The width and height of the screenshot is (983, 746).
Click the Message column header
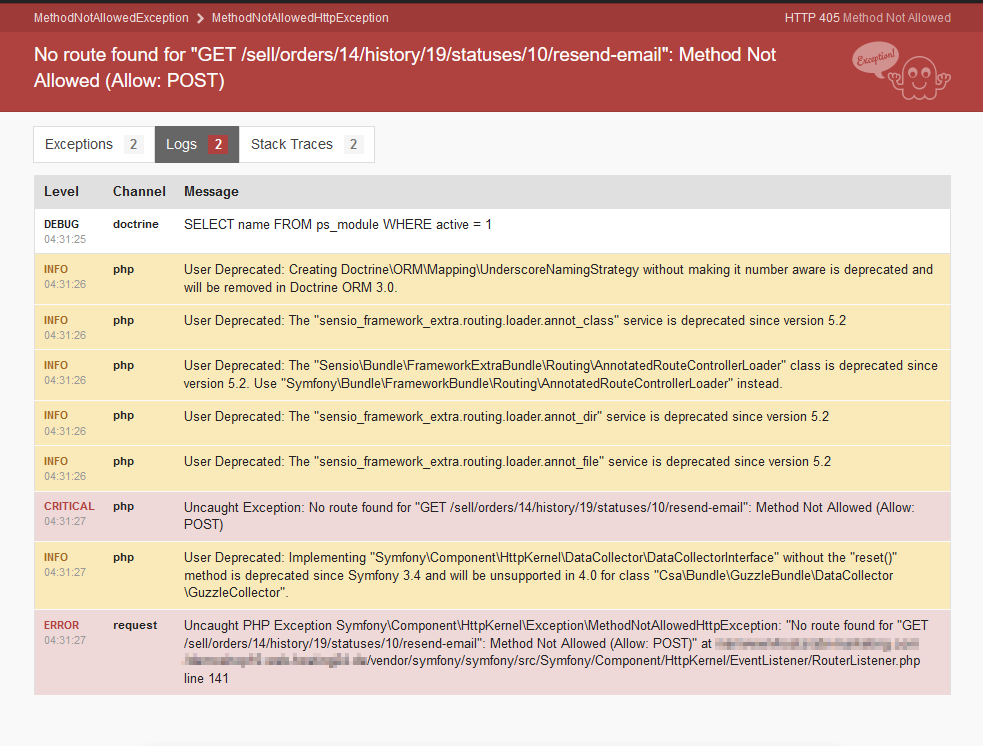211,192
